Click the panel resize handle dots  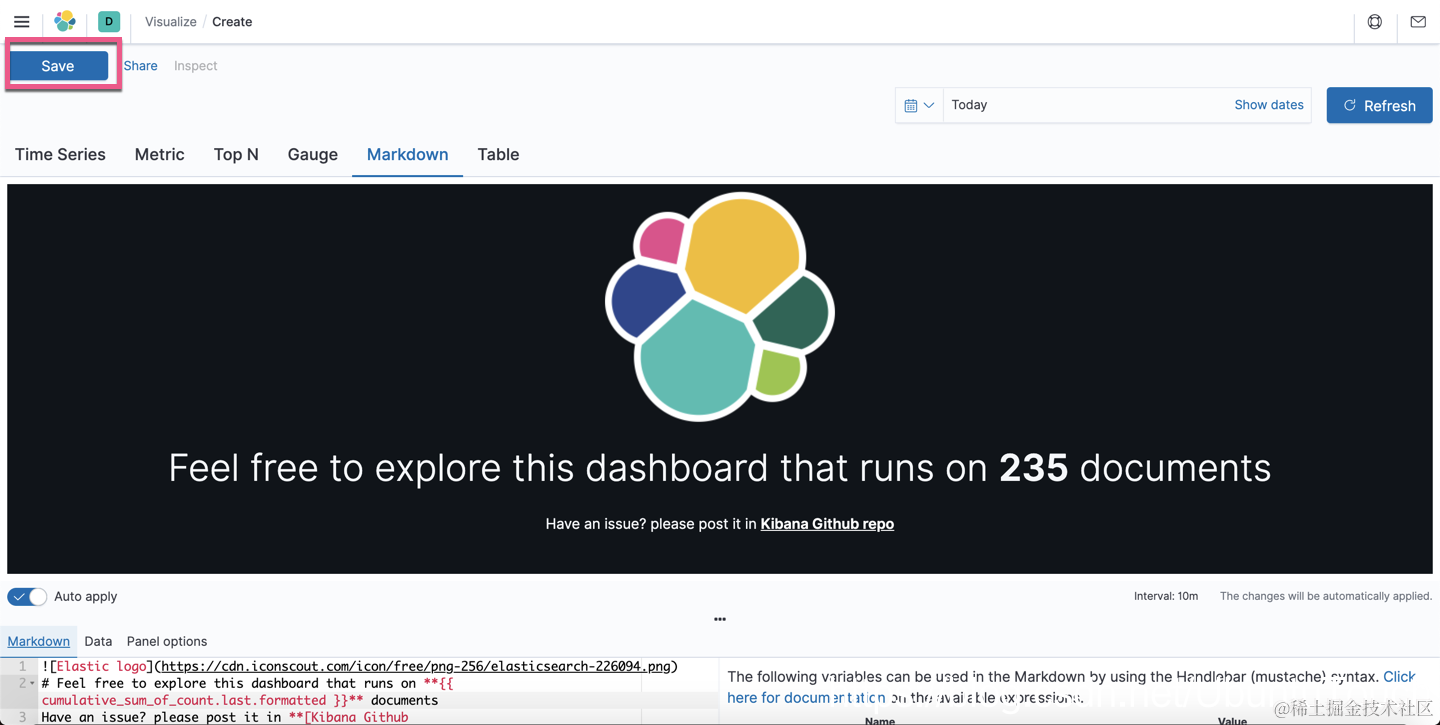[720, 619]
